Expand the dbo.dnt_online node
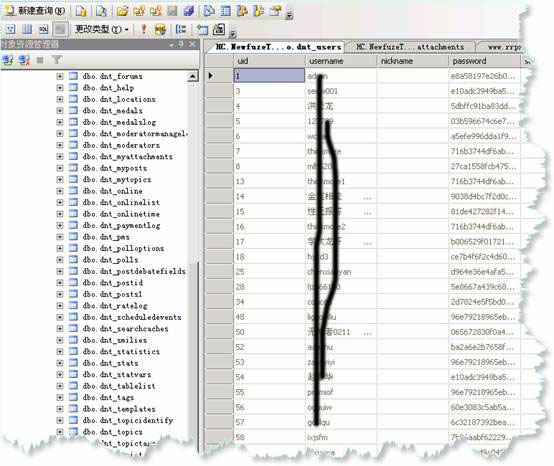The image size is (554, 466). click(x=60, y=191)
